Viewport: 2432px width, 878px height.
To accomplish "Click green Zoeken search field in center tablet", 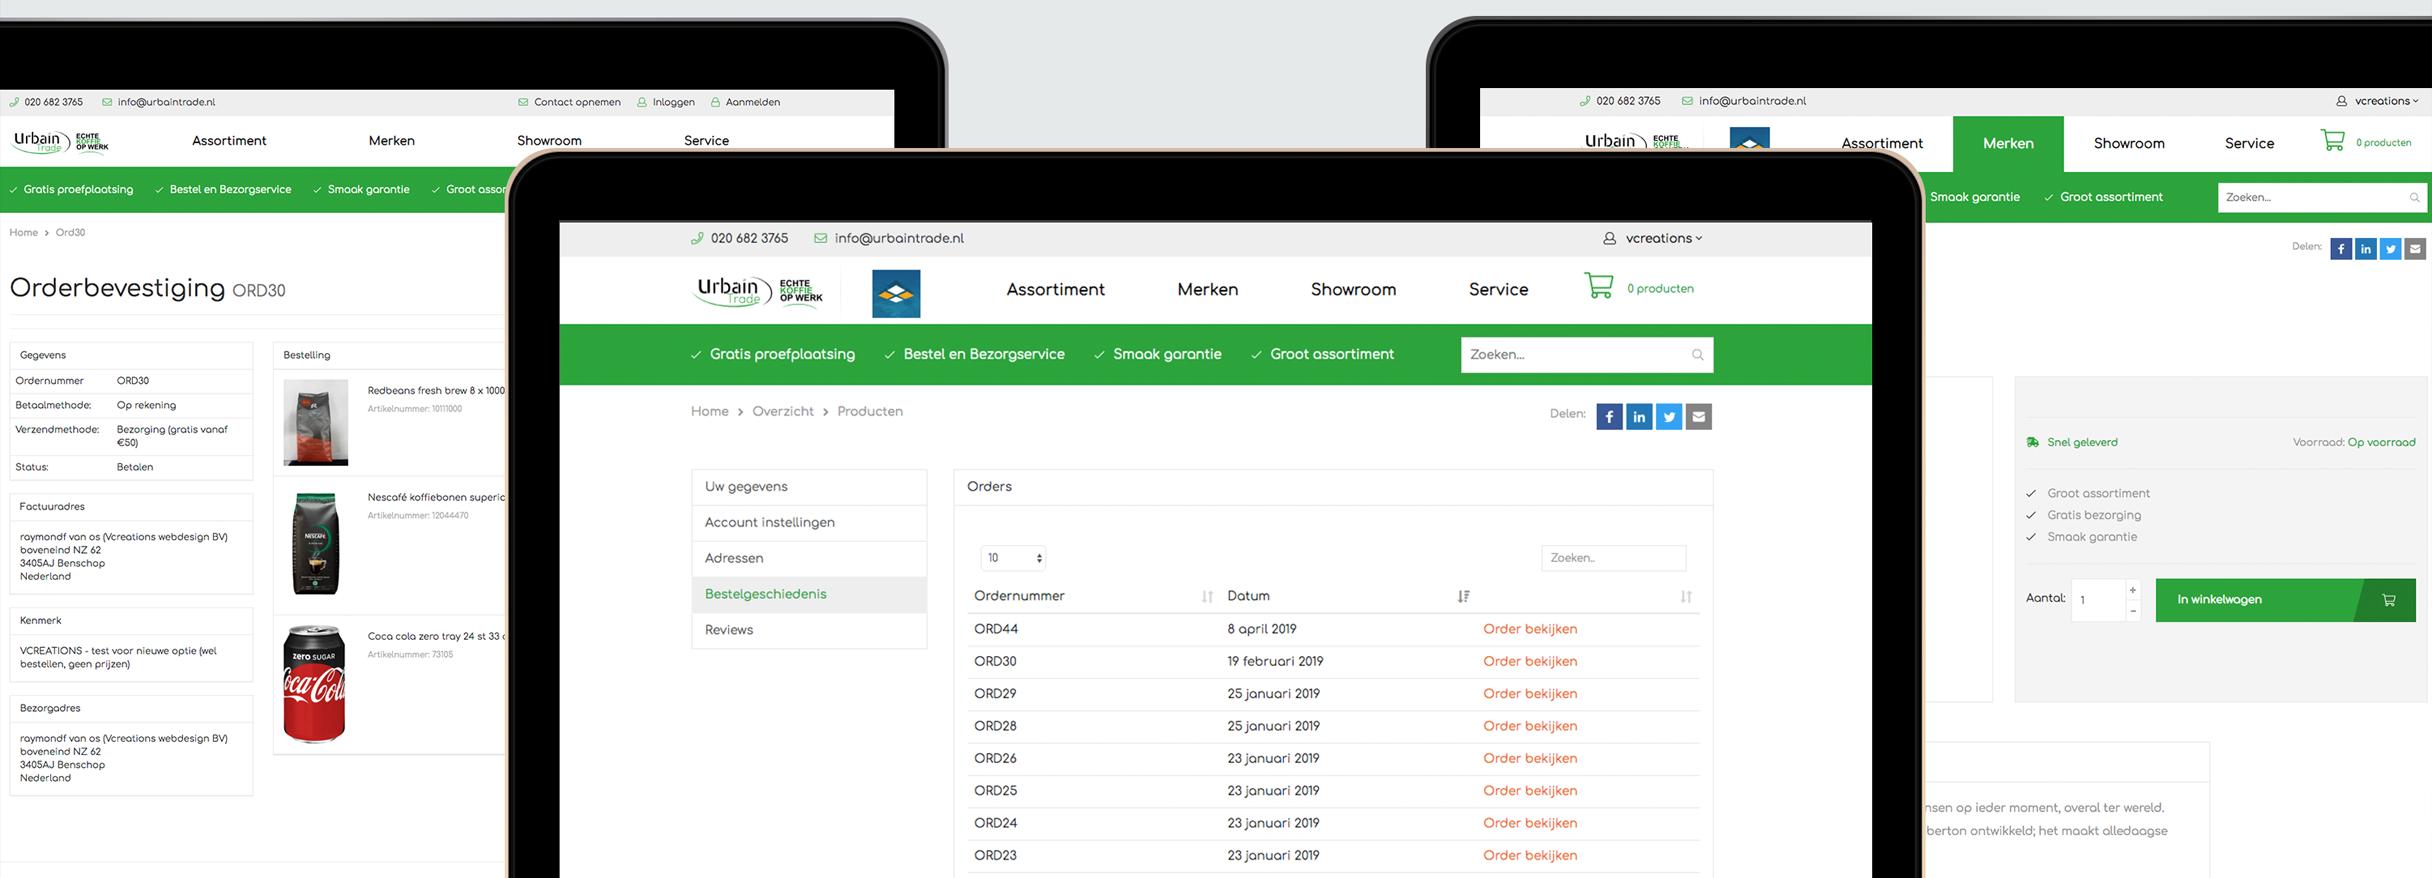I will tap(1587, 355).
